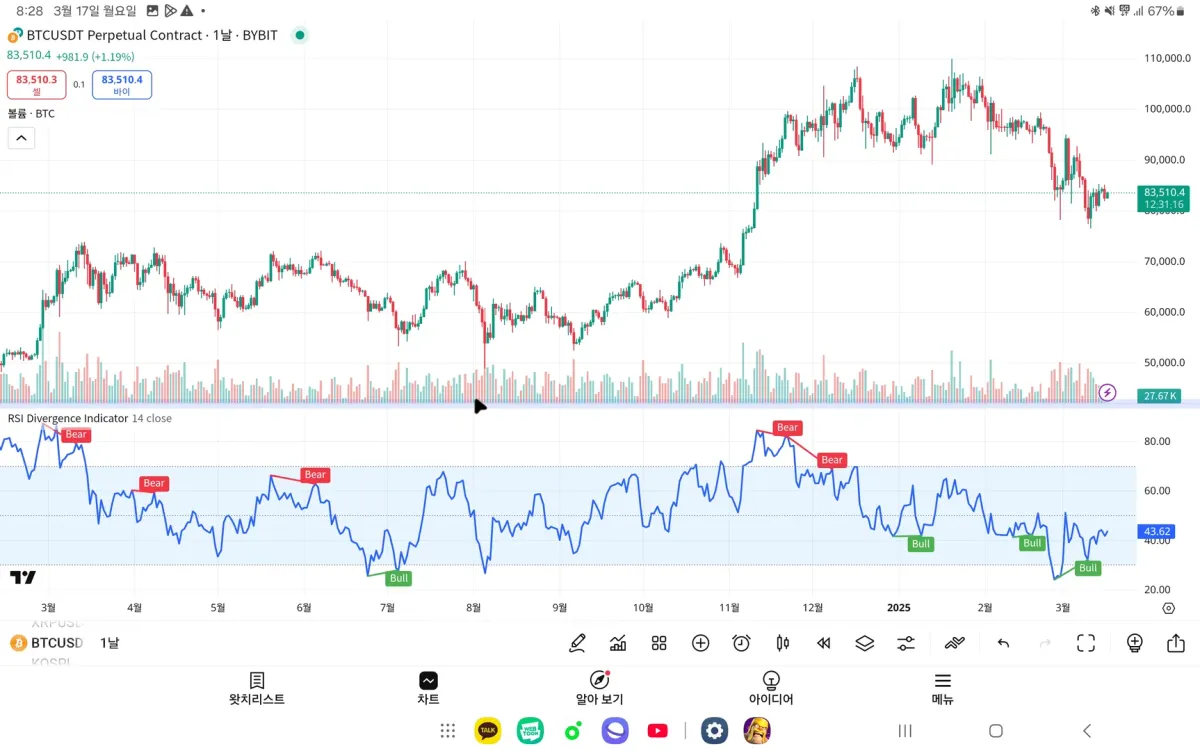Viewport: 1200px width, 751px height.
Task: Tap the red 셀 sell price button
Action: coord(37,85)
